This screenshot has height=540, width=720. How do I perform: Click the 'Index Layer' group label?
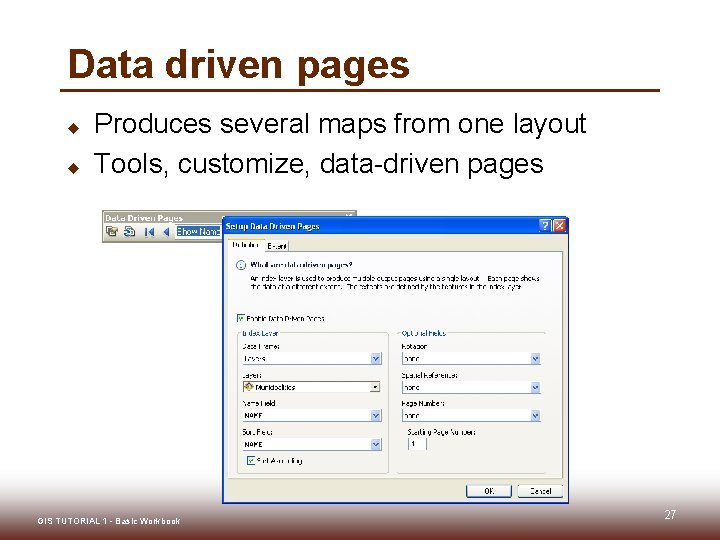[260, 333]
